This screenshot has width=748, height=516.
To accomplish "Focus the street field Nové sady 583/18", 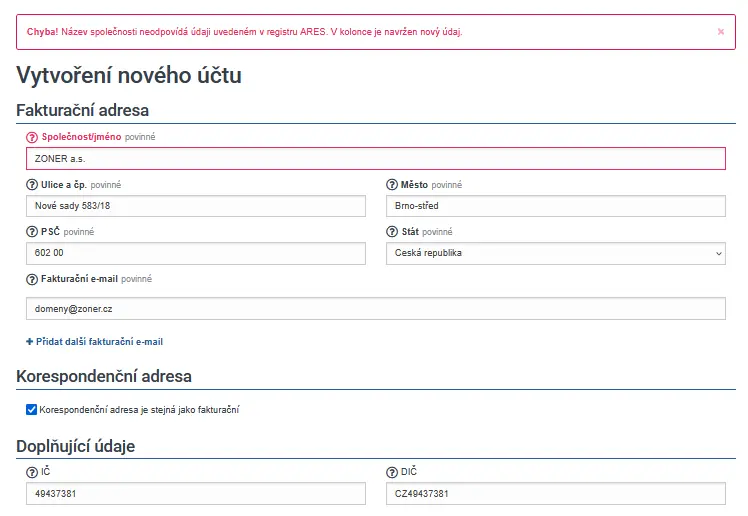I will tap(196, 206).
